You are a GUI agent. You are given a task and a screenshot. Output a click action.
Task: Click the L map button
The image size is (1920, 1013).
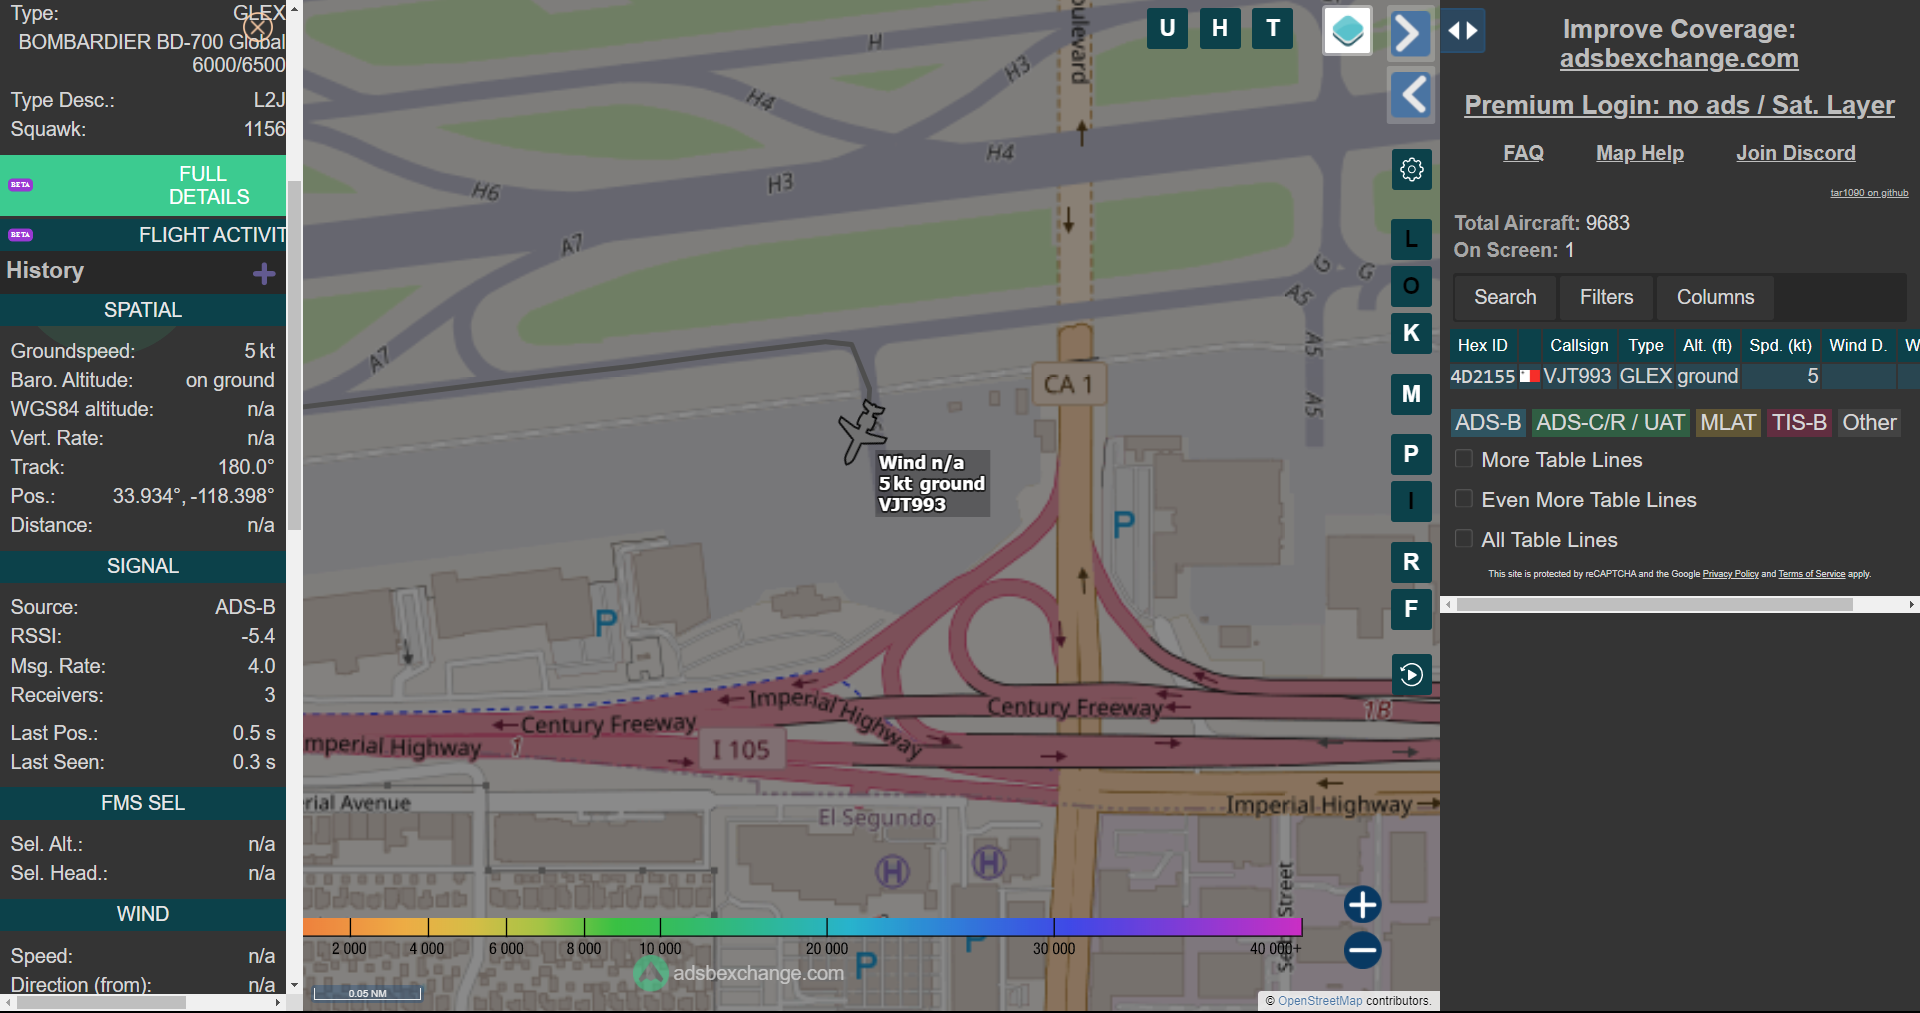pos(1411,239)
